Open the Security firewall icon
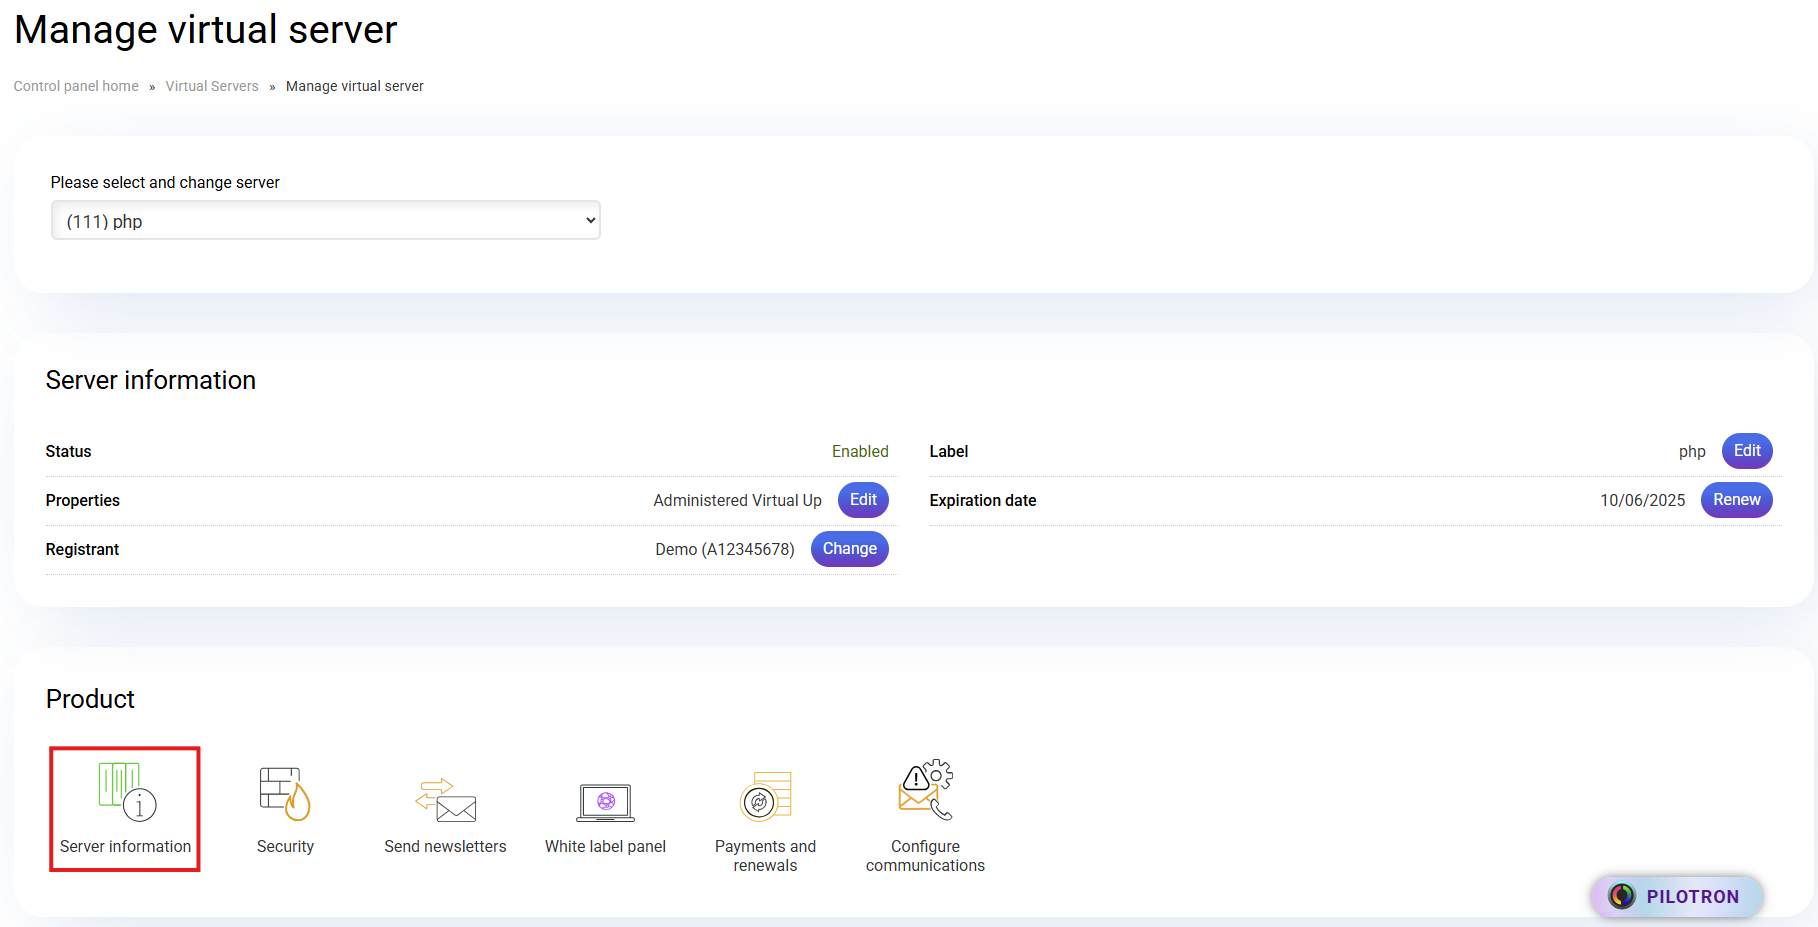The image size is (1818, 927). 285,794
